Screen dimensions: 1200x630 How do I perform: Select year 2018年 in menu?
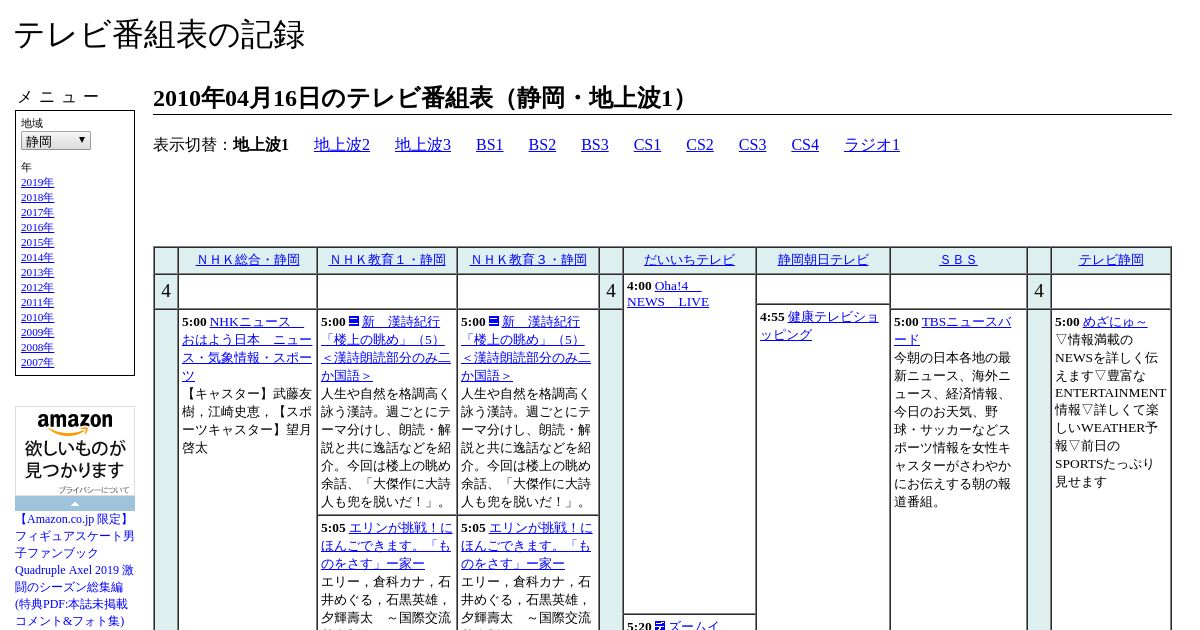pyautogui.click(x=37, y=198)
